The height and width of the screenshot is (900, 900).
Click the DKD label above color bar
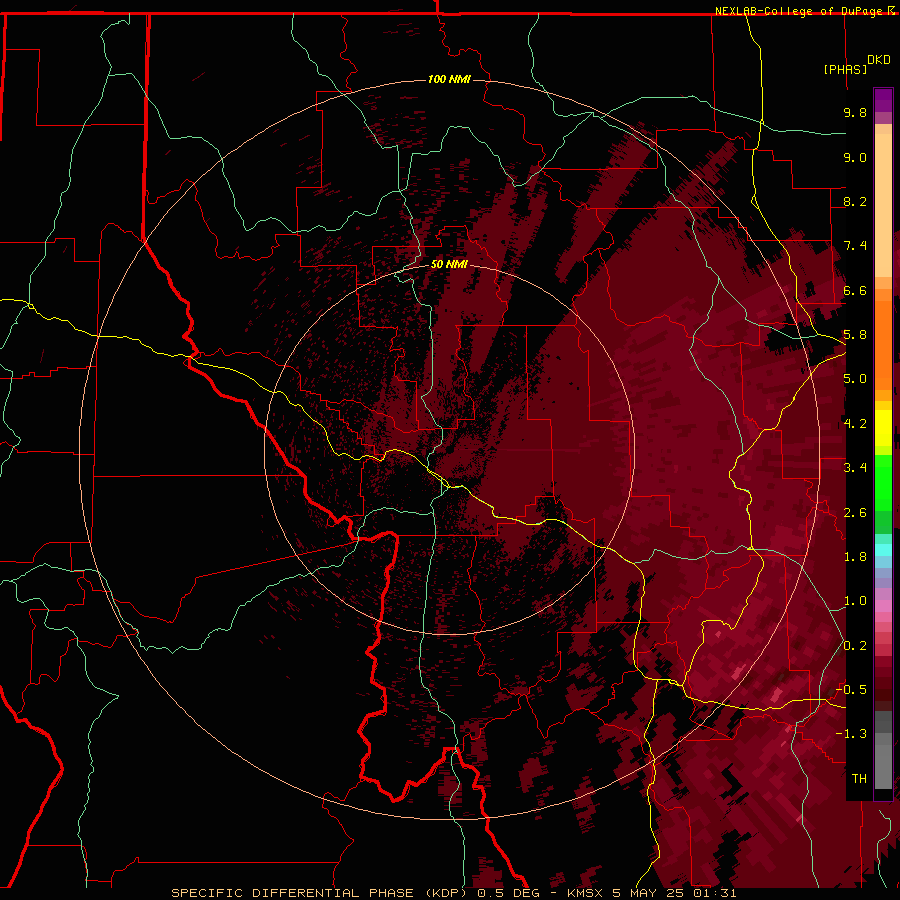click(x=879, y=60)
